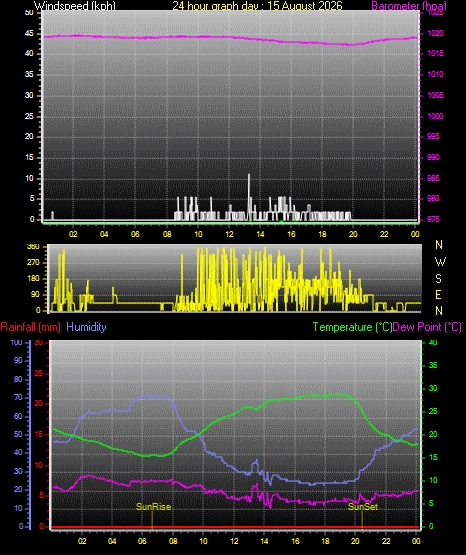Click the "12" hour label under windspeed chart
This screenshot has width=466, height=555.
229,234
